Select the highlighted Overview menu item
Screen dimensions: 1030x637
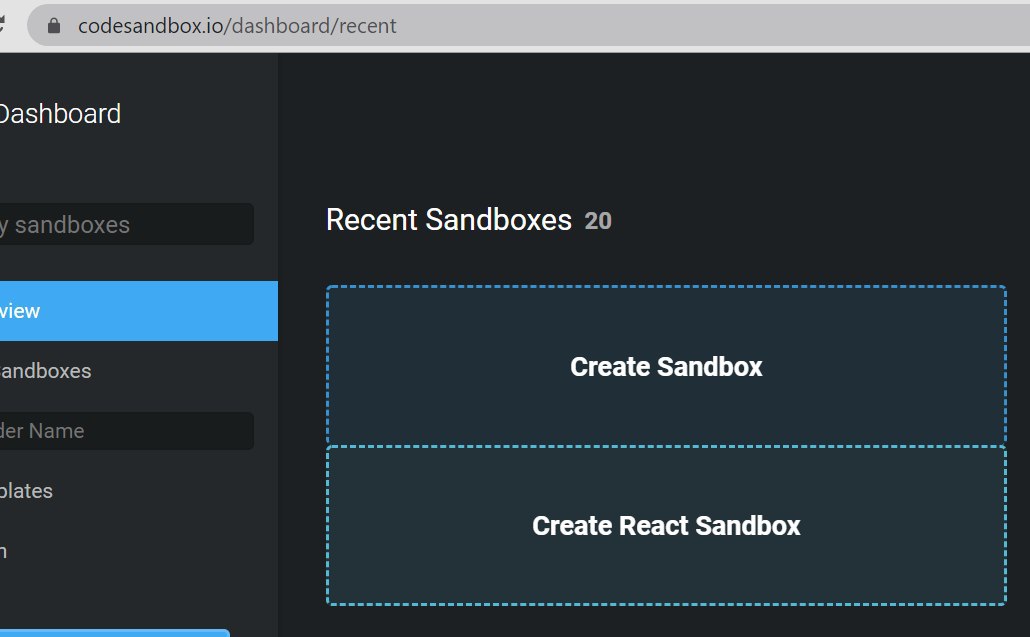coord(139,311)
